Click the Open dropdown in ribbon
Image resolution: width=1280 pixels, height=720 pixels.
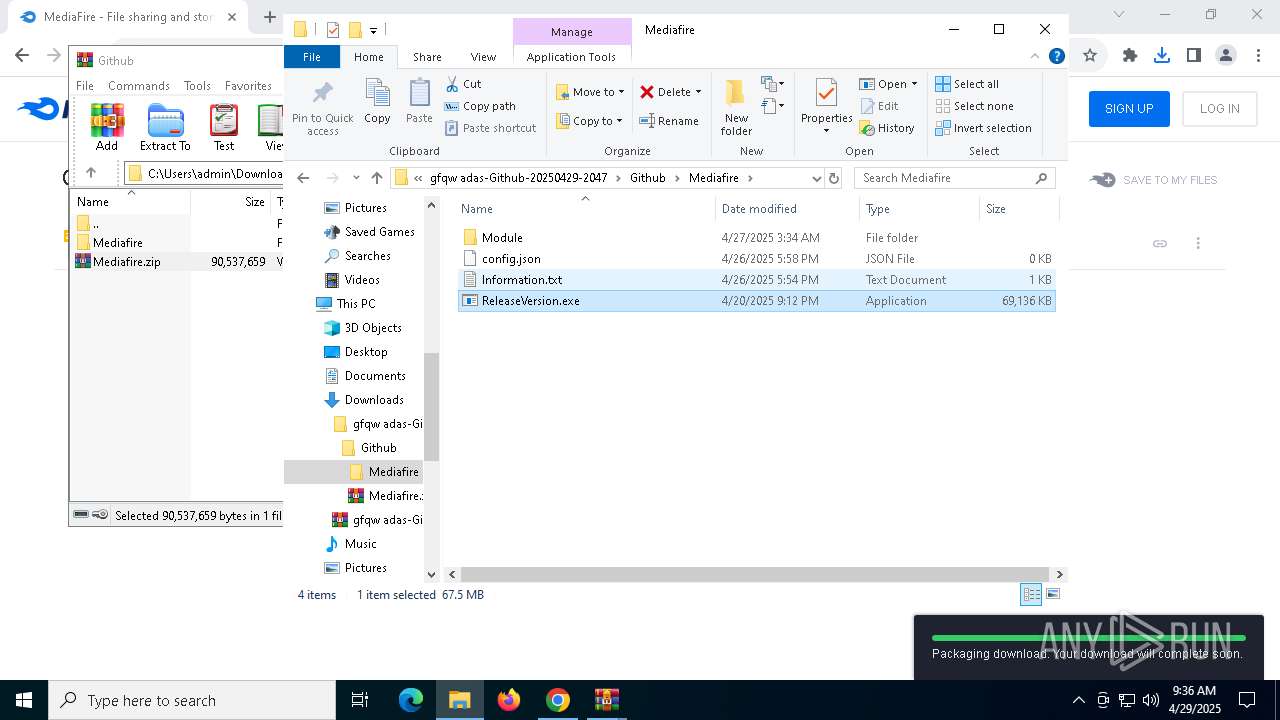tap(888, 84)
